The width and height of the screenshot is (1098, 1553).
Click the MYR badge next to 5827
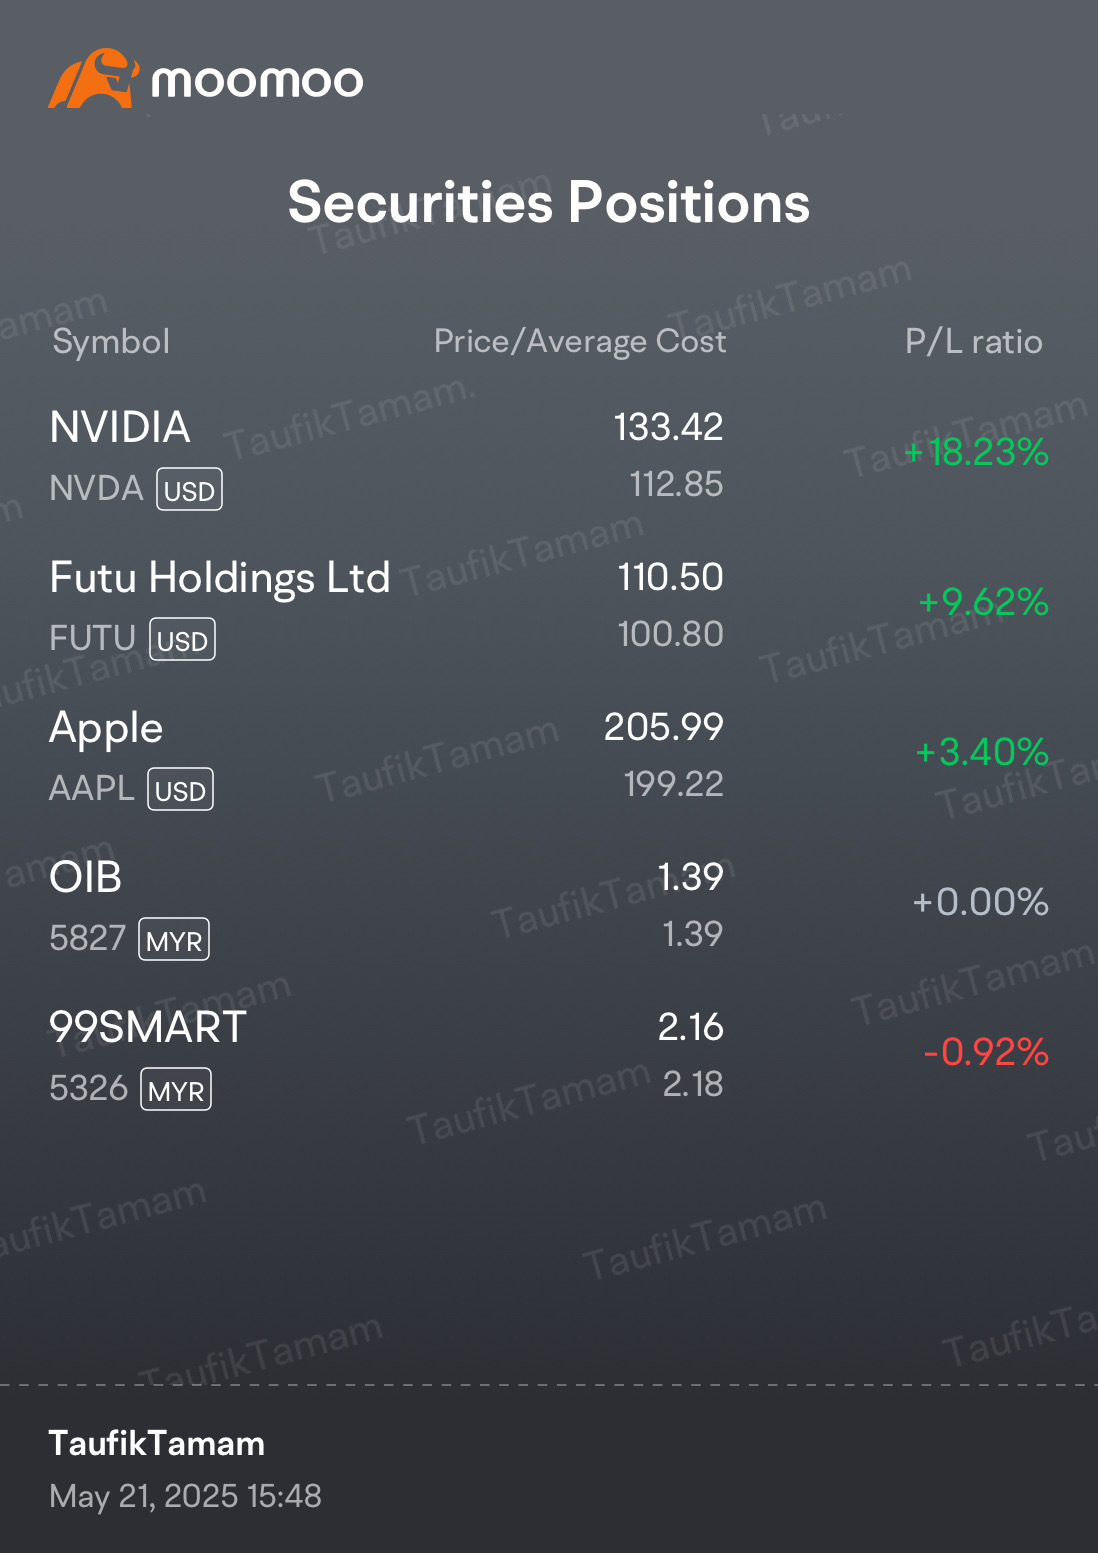point(174,940)
